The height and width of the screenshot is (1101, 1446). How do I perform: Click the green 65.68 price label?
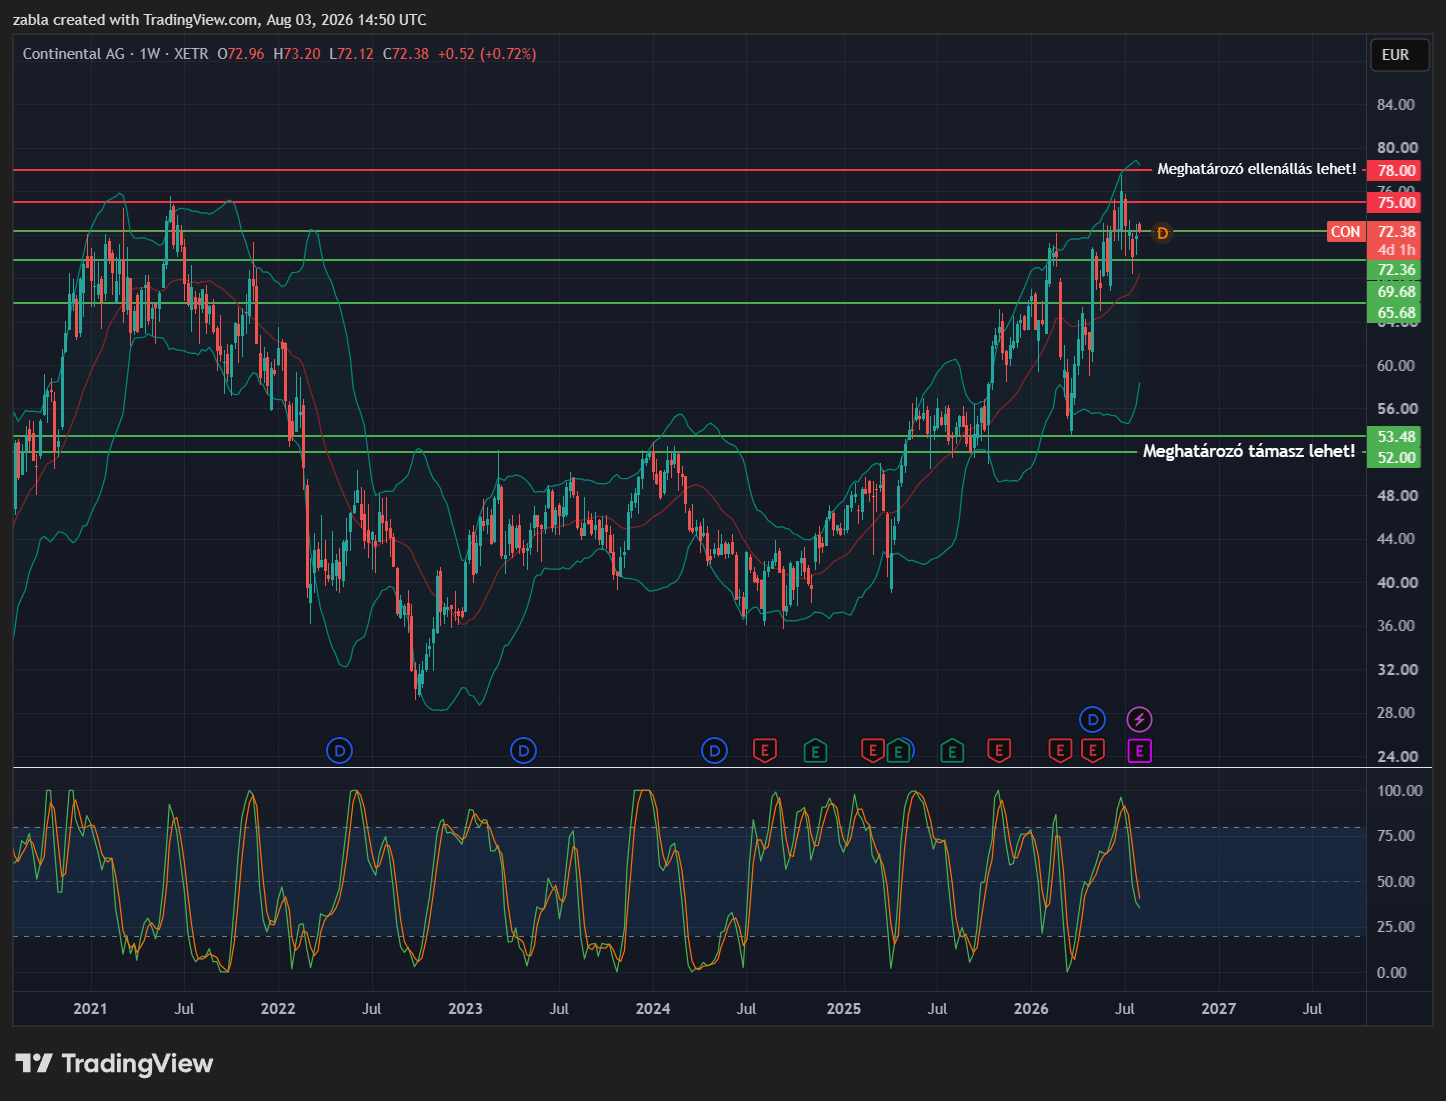pos(1394,313)
